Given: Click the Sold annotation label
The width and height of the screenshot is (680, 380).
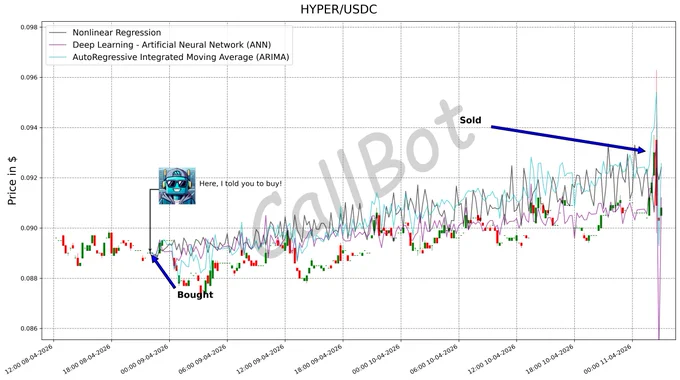Looking at the screenshot, I should [471, 120].
